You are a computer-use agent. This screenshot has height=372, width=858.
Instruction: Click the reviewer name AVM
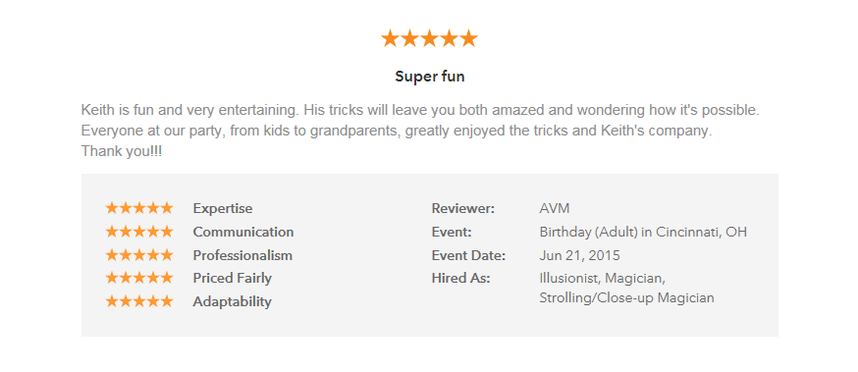click(554, 208)
